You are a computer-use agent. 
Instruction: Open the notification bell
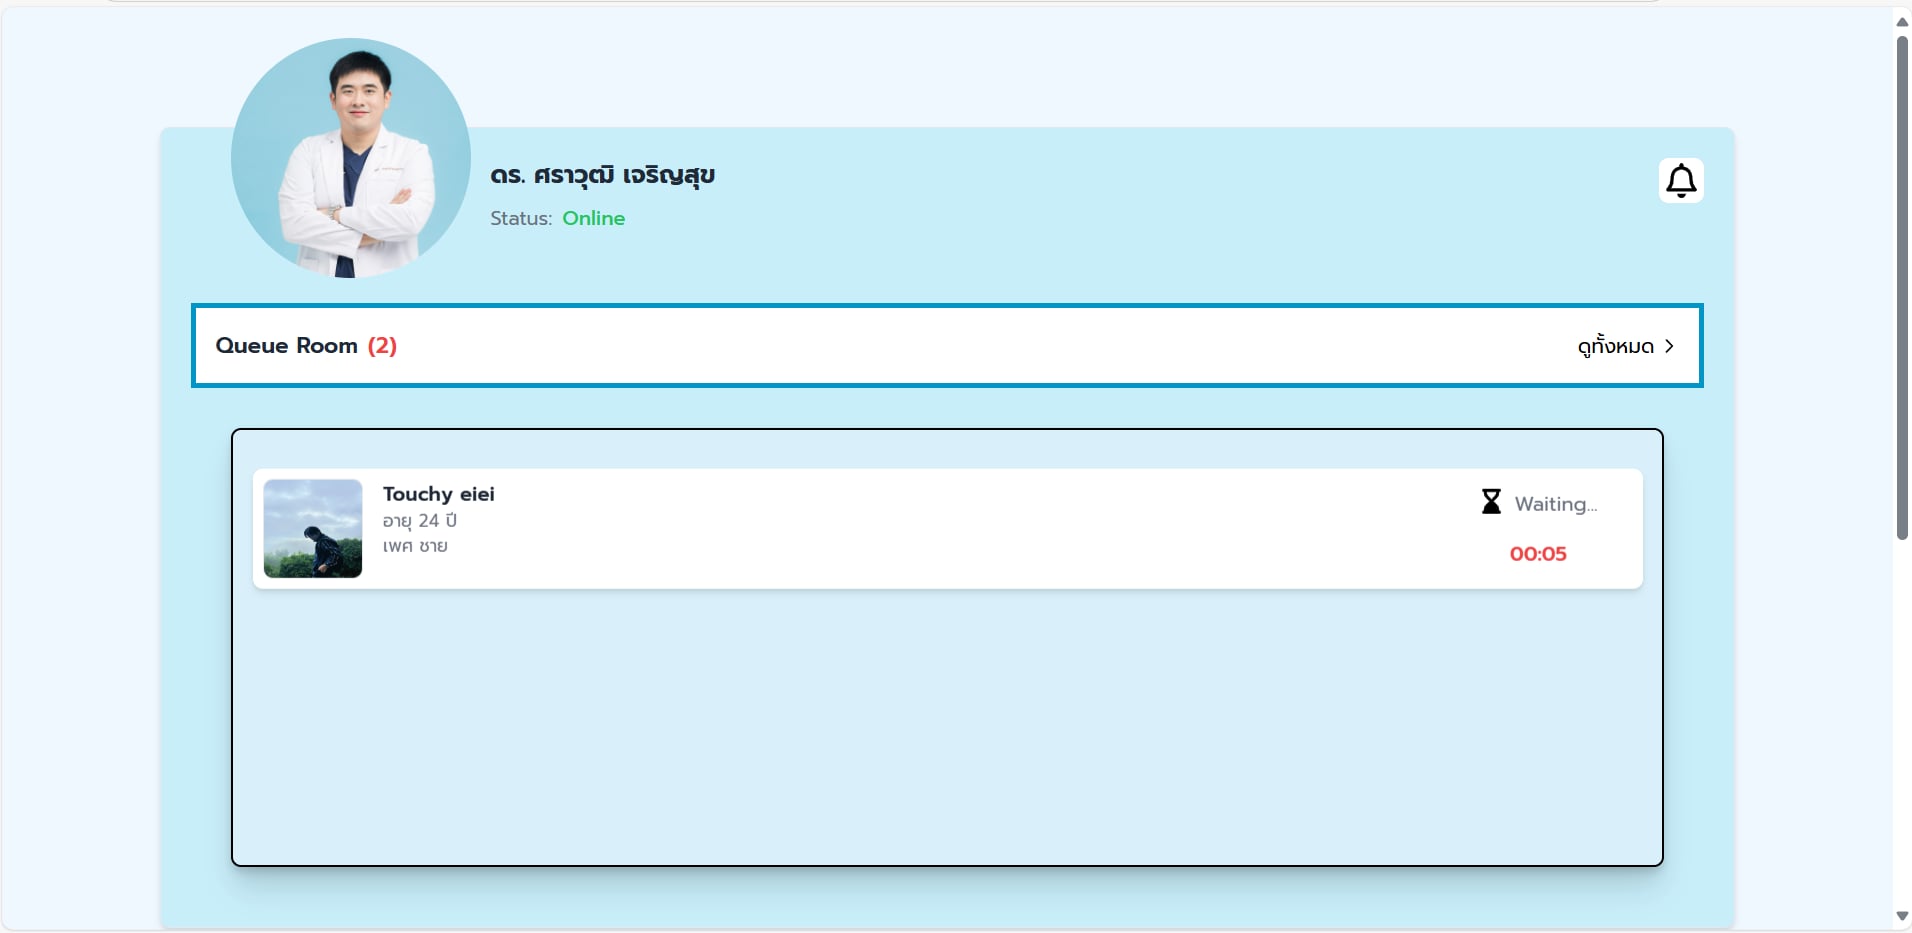pos(1681,181)
